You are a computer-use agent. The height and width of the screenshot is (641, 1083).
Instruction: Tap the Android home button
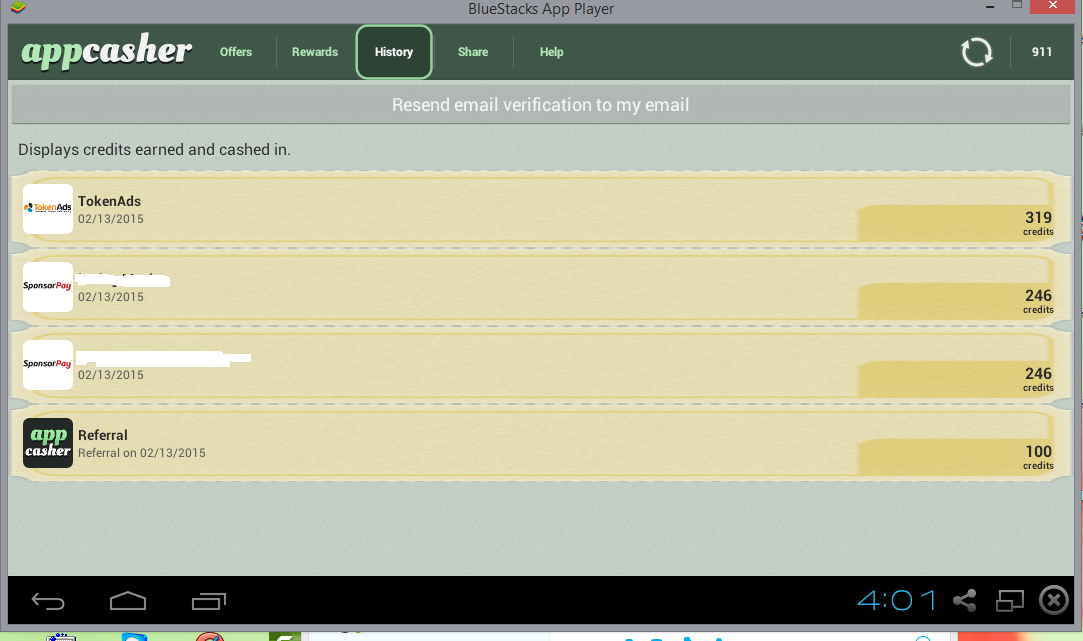click(128, 601)
